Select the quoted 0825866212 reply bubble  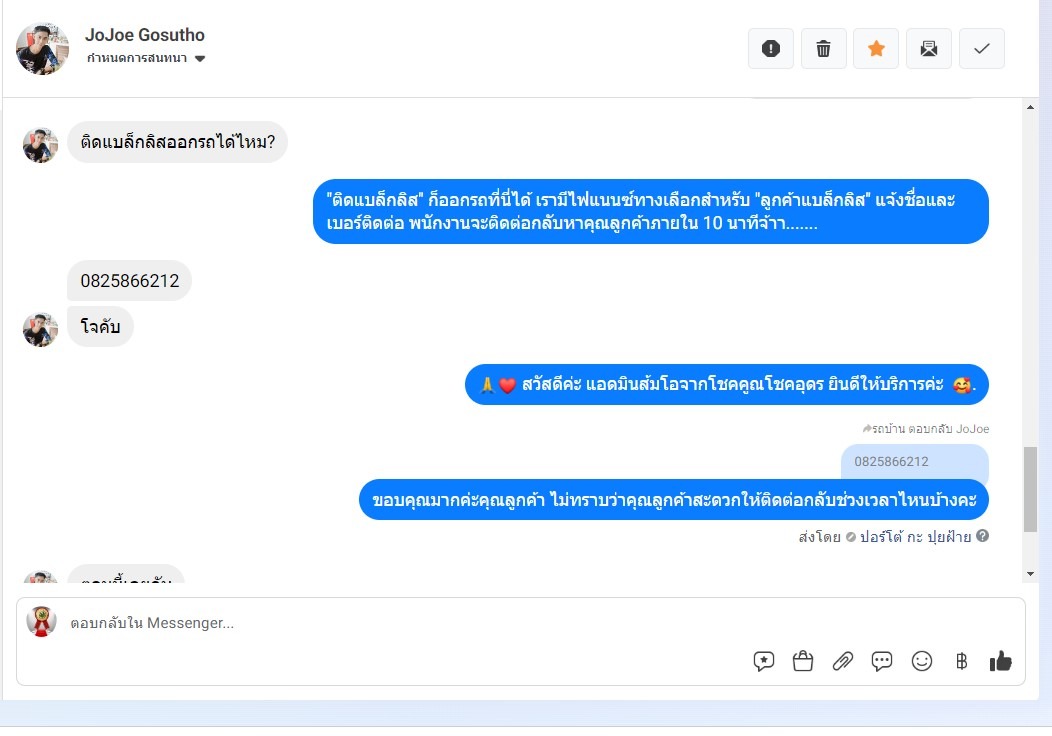pos(914,462)
